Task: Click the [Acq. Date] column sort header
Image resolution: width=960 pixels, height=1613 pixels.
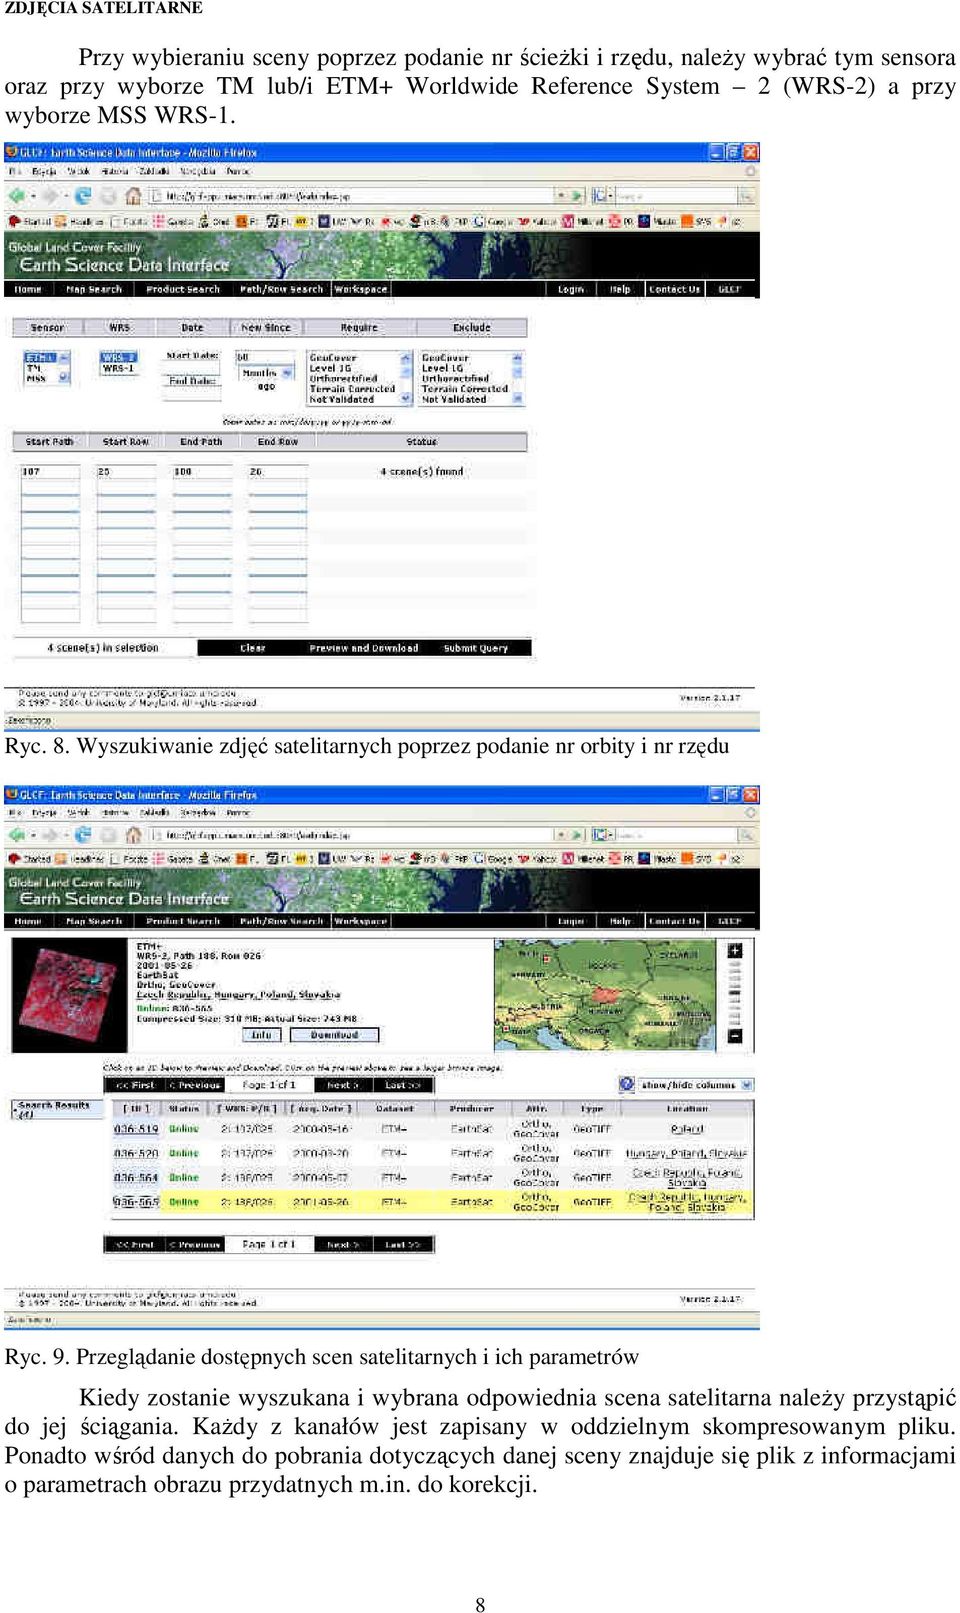Action: (320, 1108)
